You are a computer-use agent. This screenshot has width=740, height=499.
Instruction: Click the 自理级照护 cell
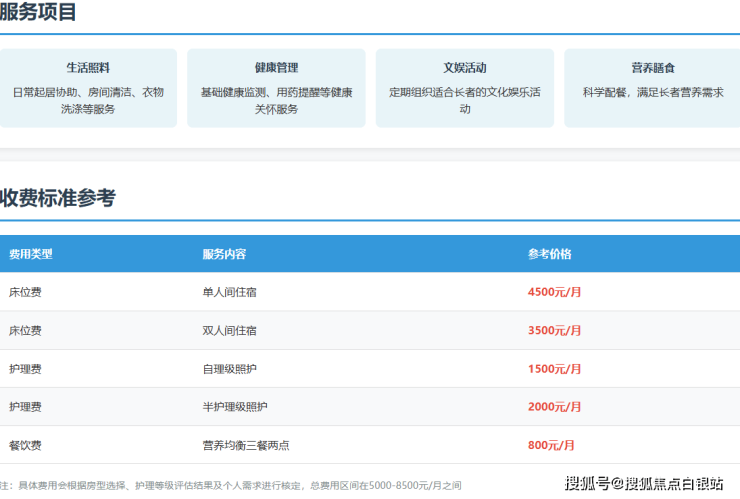229,369
